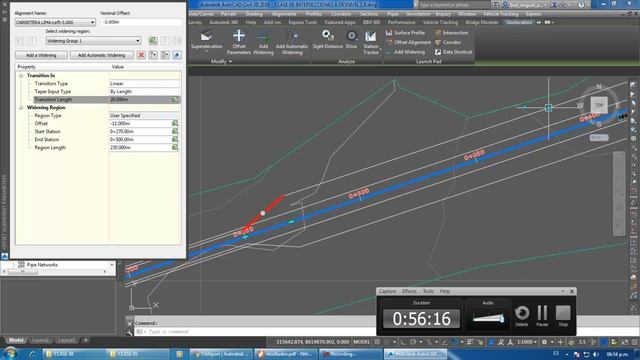Pick Offset value in drawing
640x360 pixels.
point(175,123)
